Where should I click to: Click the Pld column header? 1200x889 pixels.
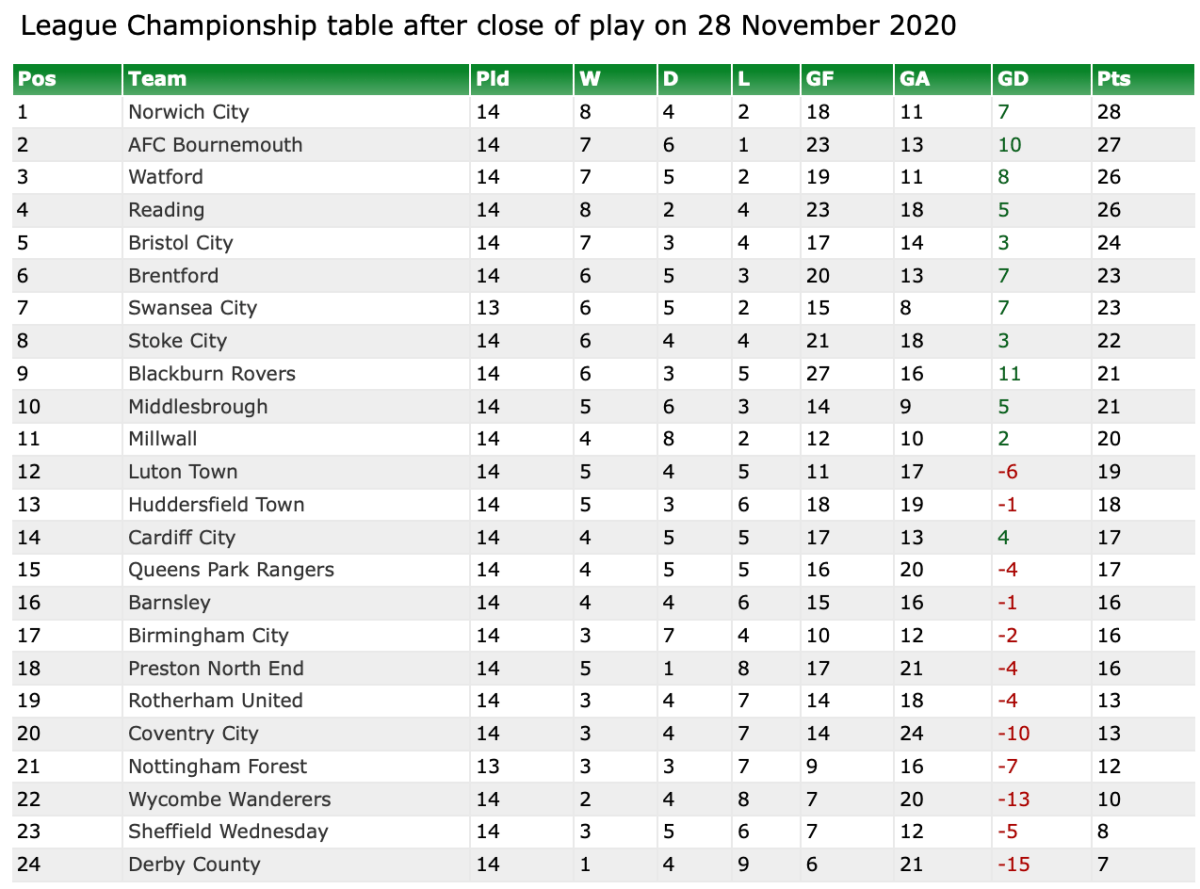point(493,79)
